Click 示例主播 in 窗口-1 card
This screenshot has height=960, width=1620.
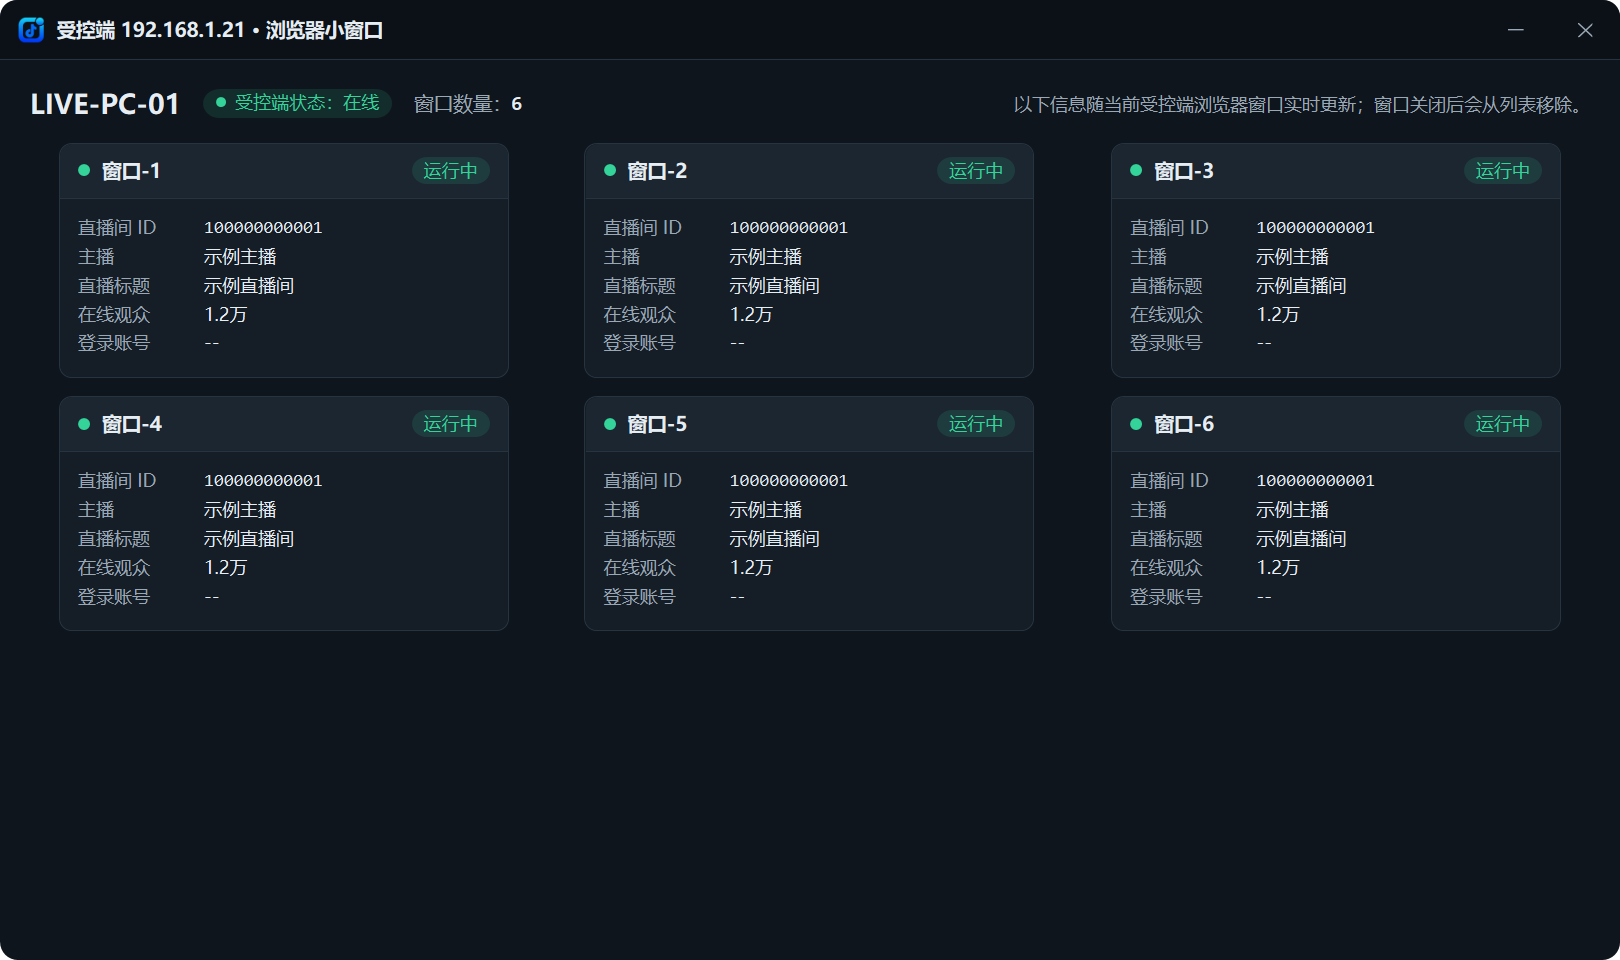tap(240, 257)
